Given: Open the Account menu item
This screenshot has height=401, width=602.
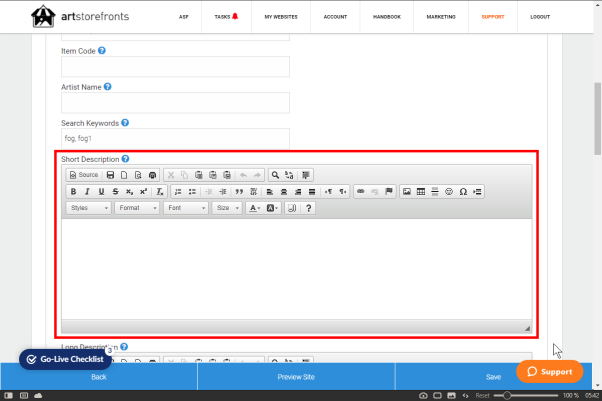Looking at the screenshot, I should point(335,17).
